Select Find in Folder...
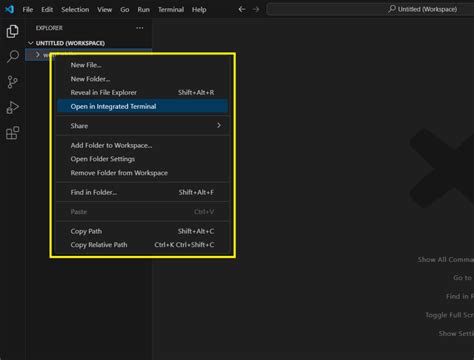The image size is (474, 360). (142, 192)
